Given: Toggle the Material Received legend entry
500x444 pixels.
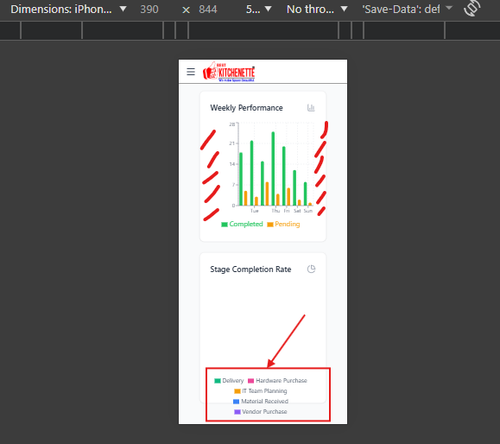Looking at the screenshot, I should tap(261, 401).
